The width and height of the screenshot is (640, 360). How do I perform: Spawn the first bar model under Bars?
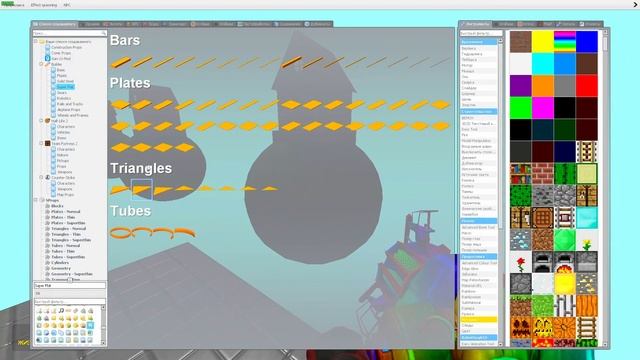121,62
